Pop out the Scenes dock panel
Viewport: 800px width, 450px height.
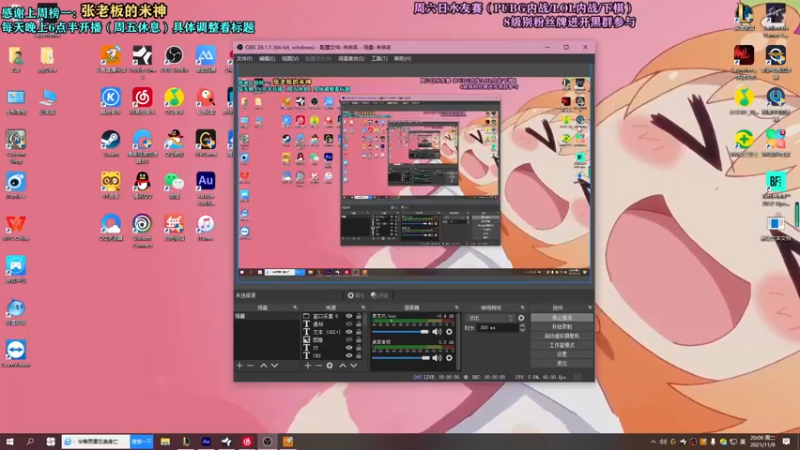pos(295,308)
